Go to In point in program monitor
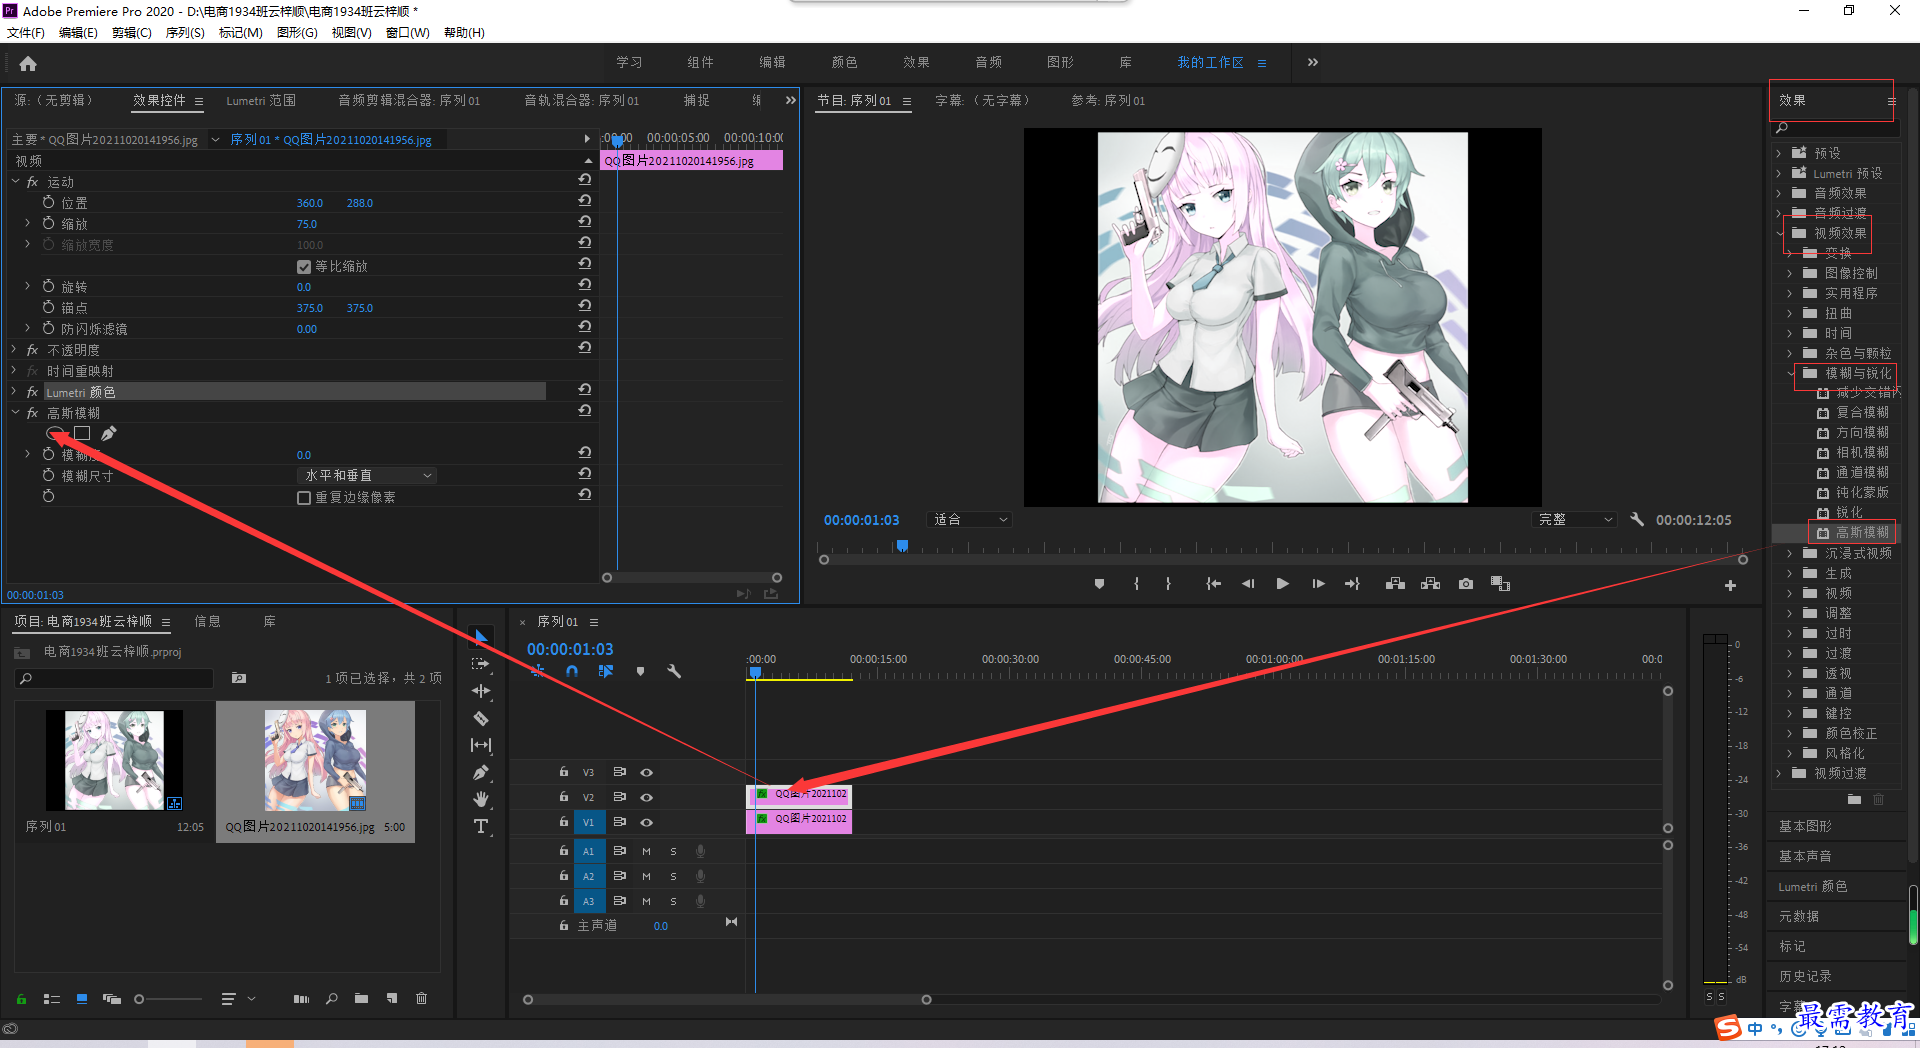The image size is (1920, 1048). 1213,584
